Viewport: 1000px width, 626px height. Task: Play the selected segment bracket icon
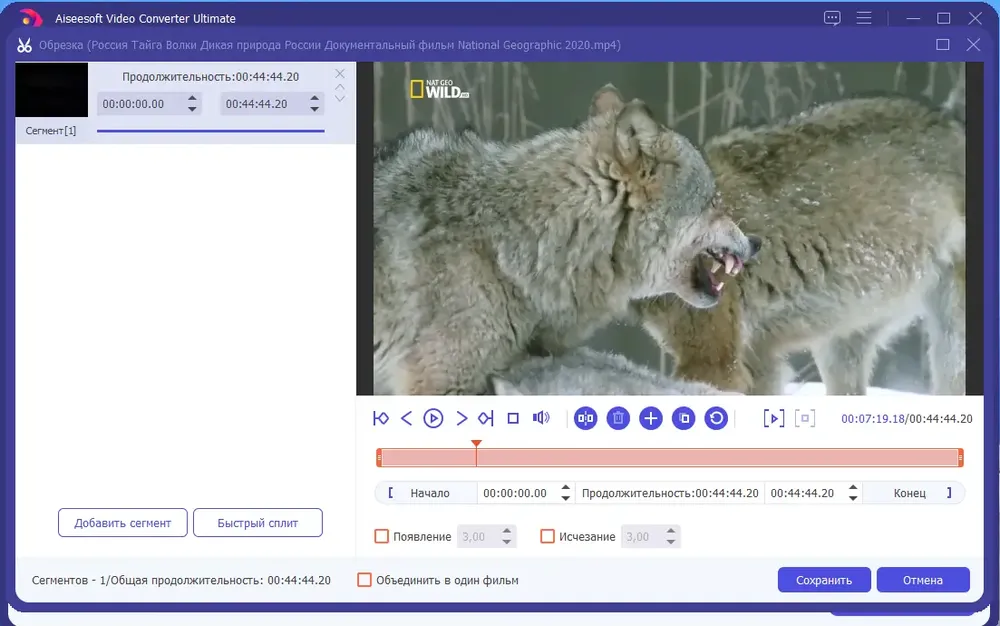[774, 419]
